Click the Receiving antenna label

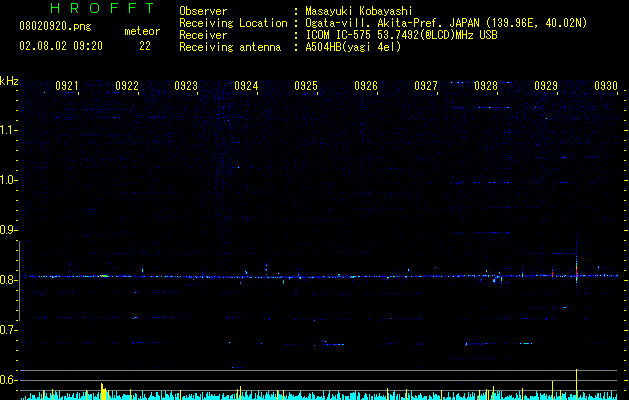pyautogui.click(x=230, y=47)
